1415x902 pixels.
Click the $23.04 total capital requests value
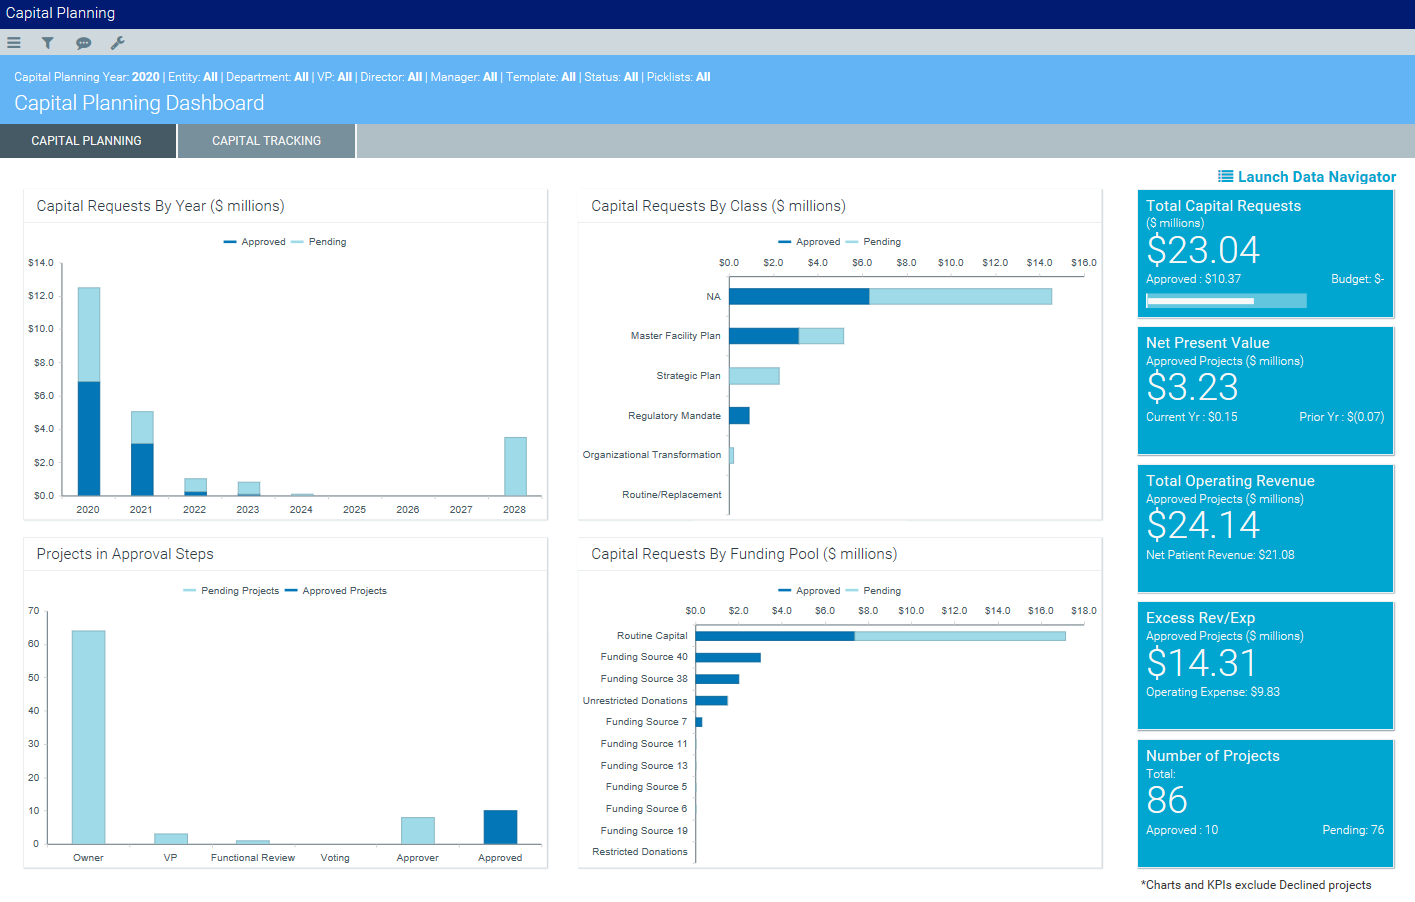pos(1203,250)
